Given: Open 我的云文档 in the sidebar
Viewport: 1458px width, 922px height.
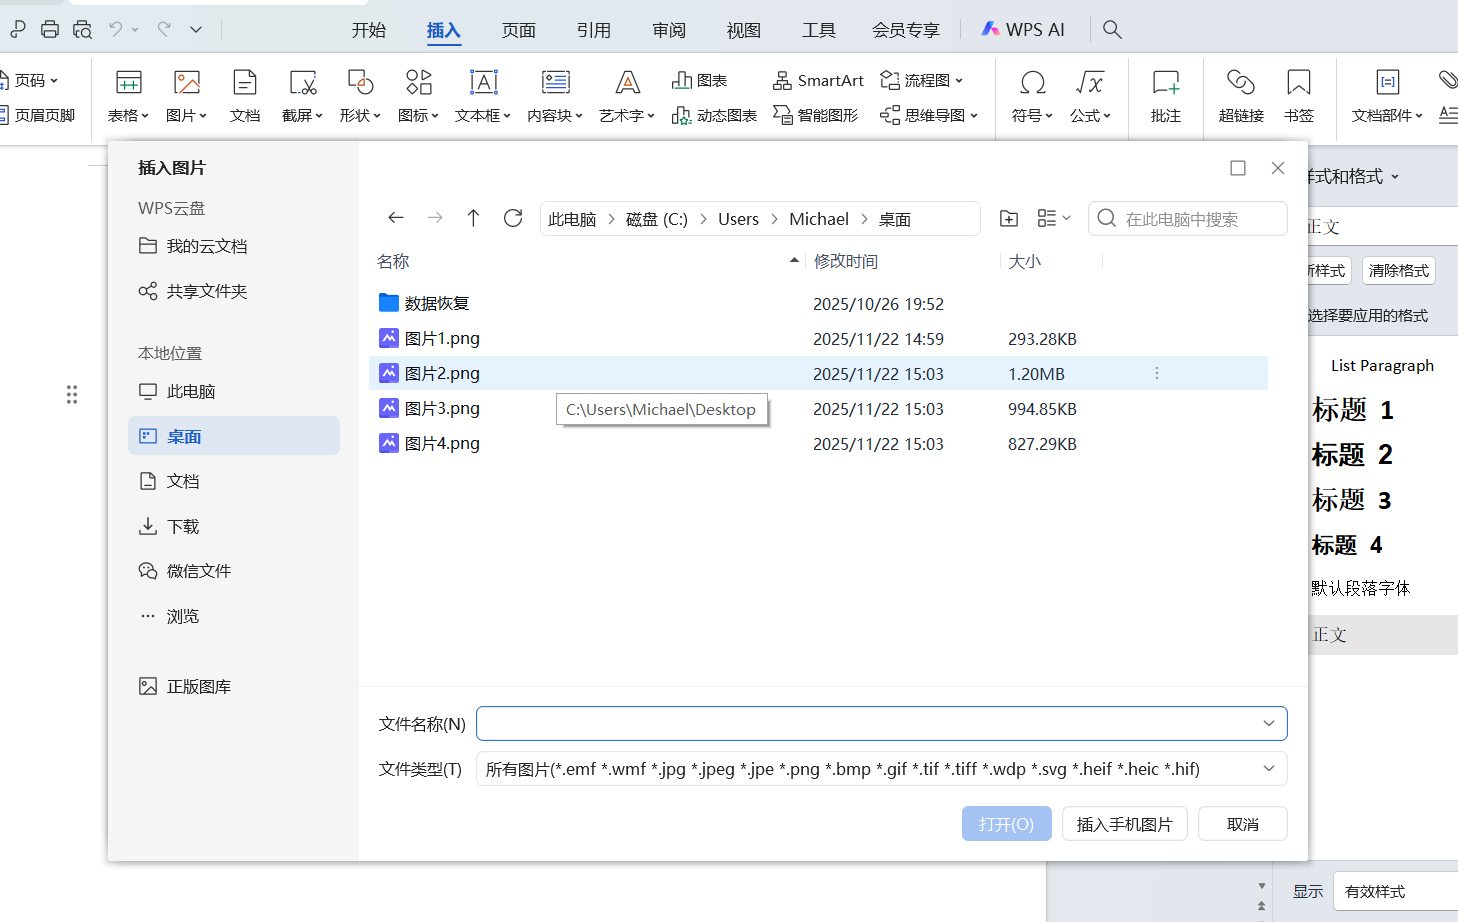Looking at the screenshot, I should point(234,246).
